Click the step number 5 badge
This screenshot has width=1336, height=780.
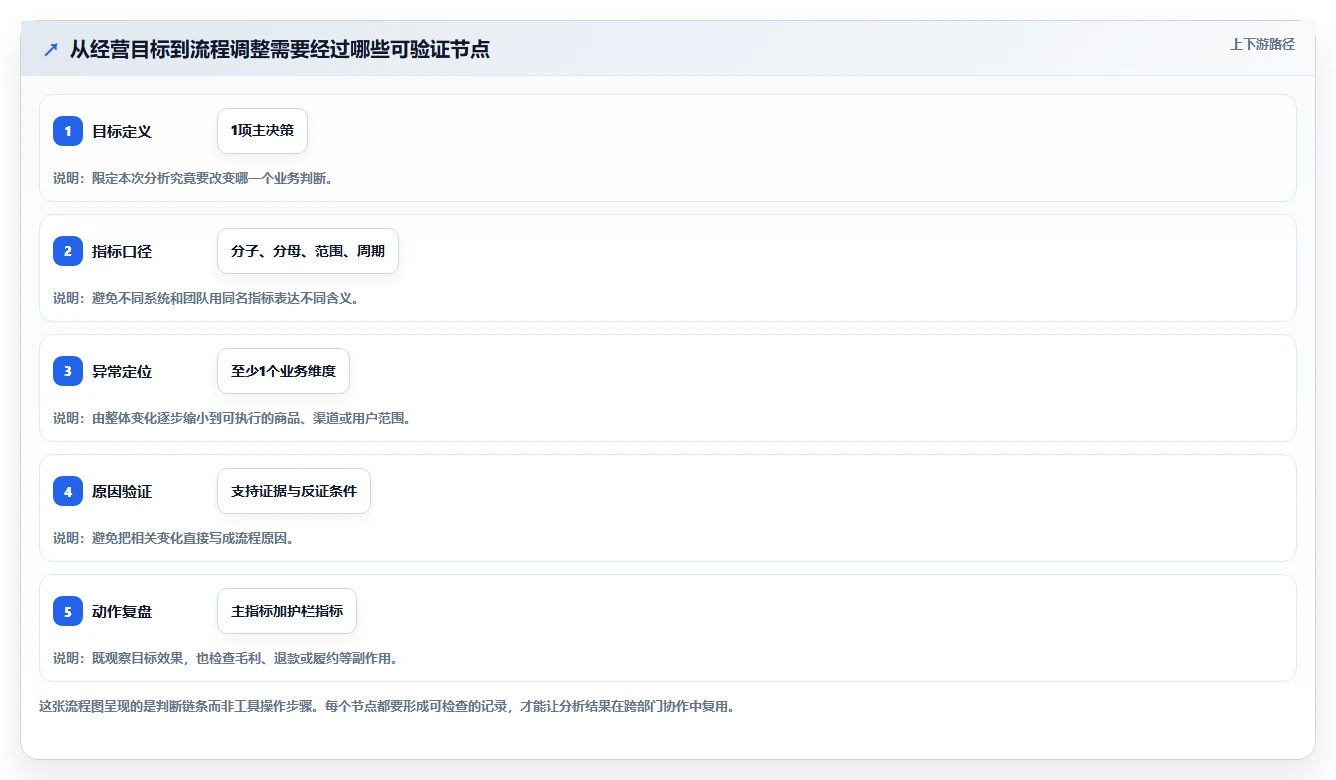pos(68,611)
